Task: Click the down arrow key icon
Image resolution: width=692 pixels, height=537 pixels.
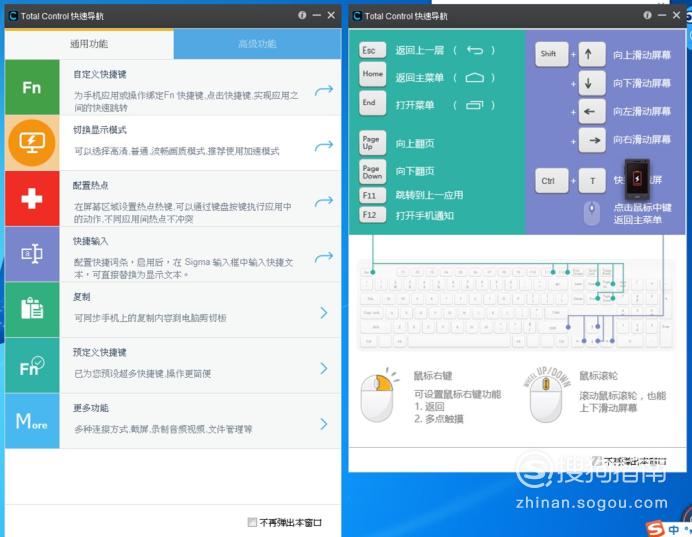Action: click(591, 83)
